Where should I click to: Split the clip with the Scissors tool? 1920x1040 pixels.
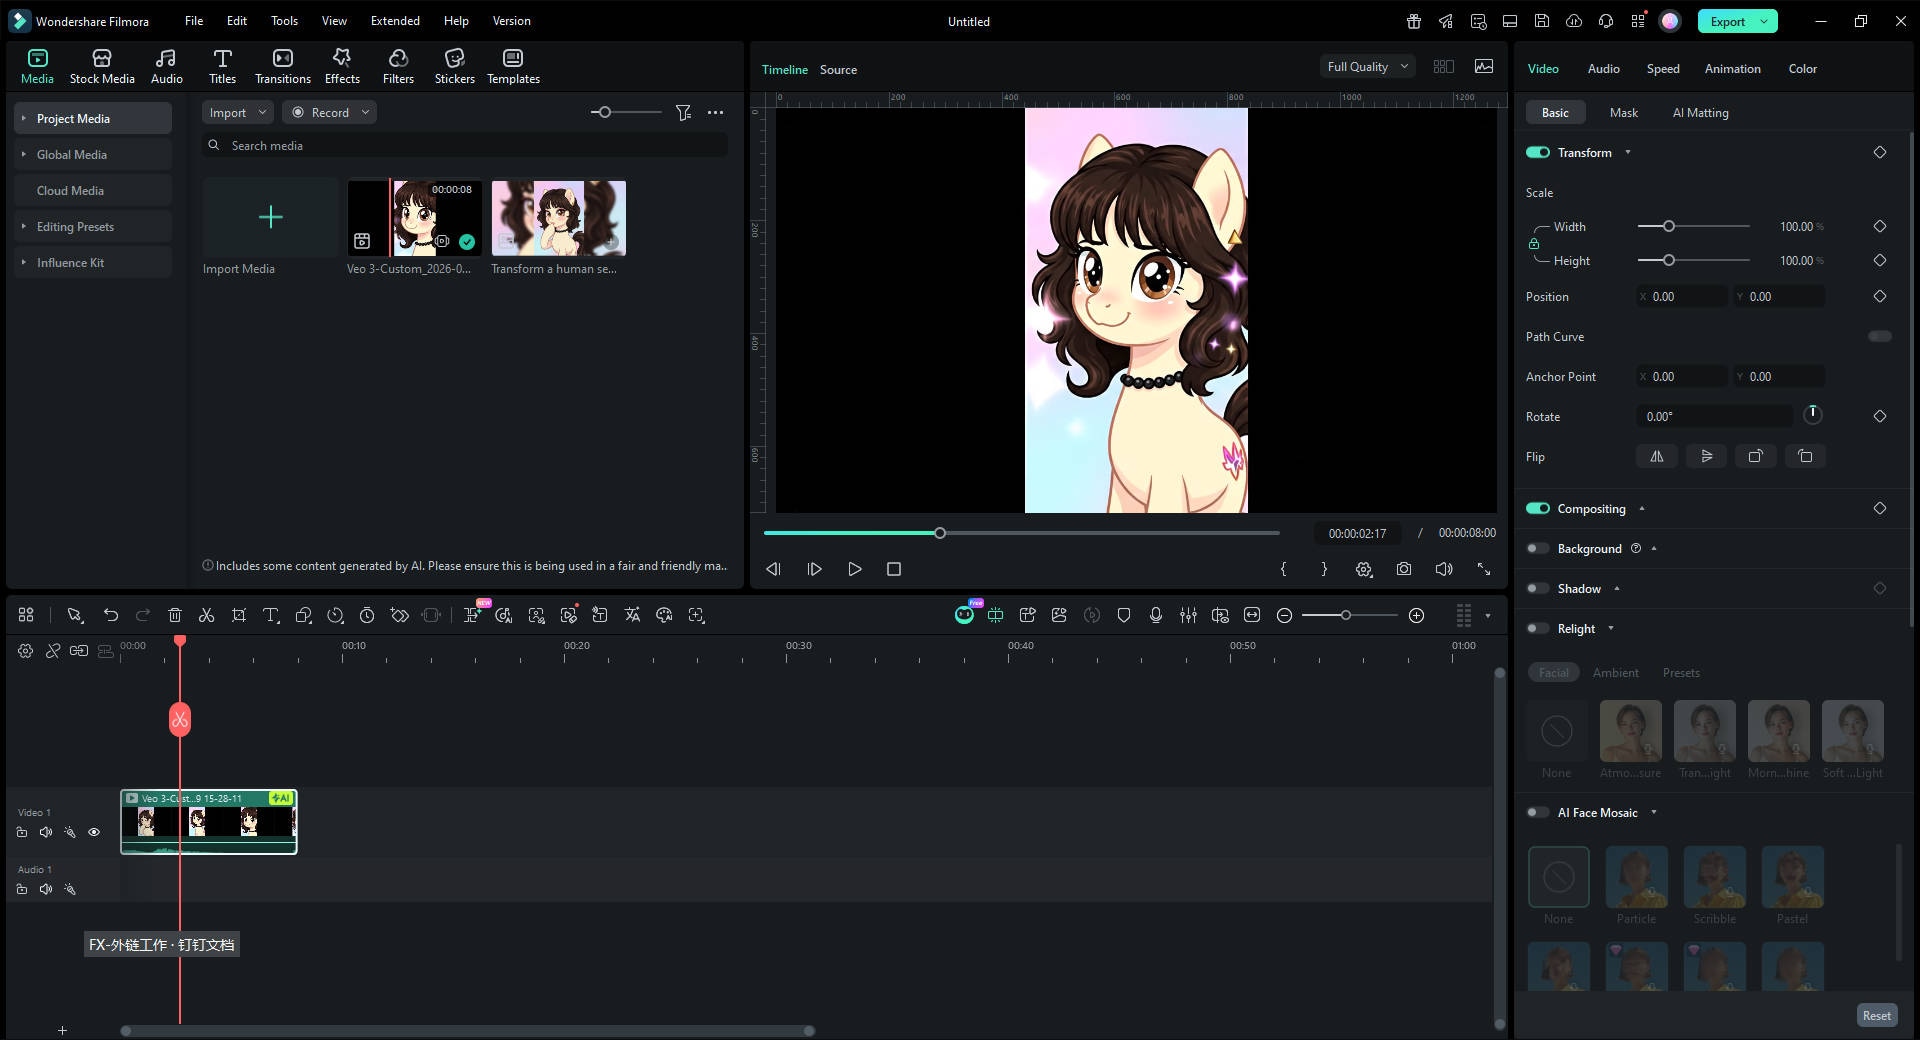coord(206,615)
